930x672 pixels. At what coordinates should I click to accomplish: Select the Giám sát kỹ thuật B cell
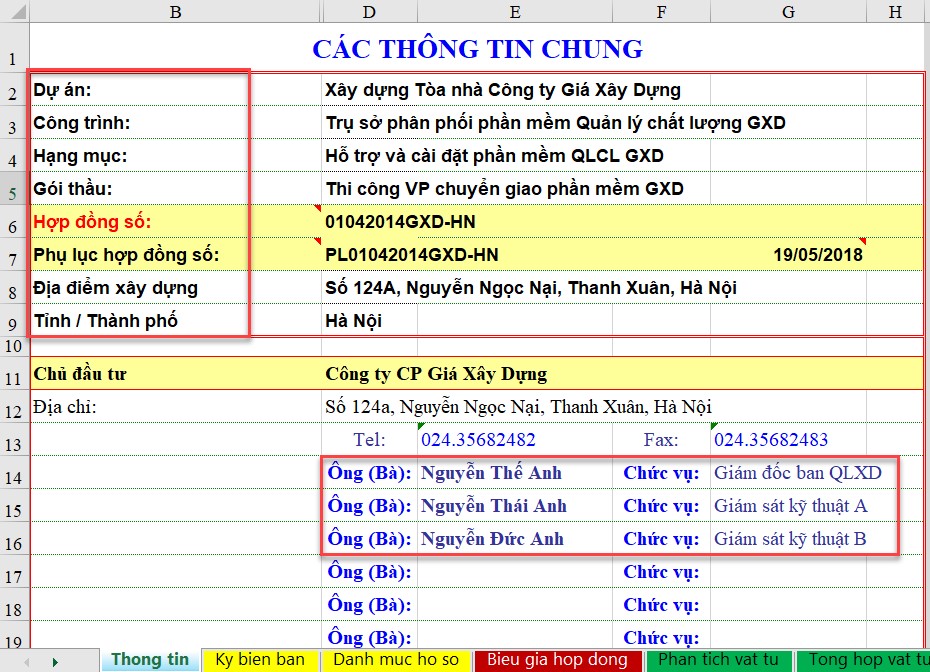point(790,539)
